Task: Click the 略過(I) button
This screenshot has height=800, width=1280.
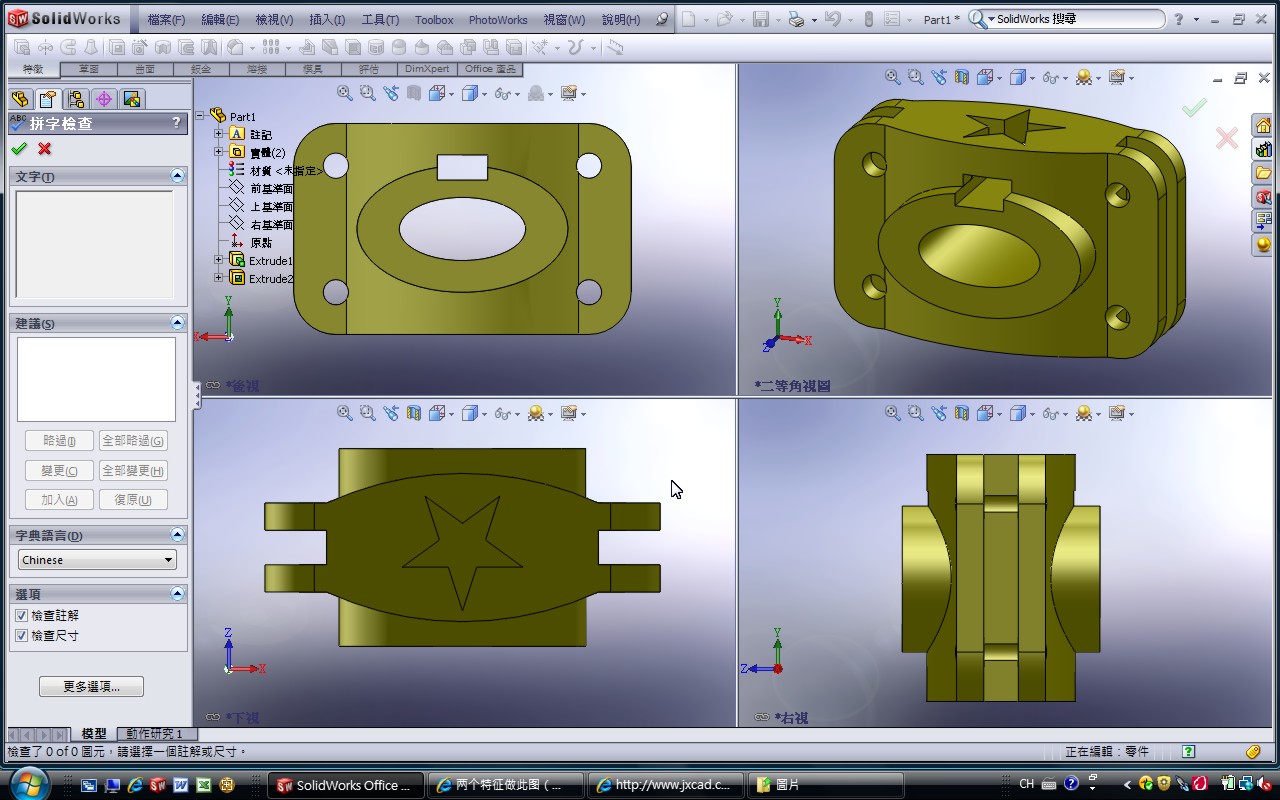Action: pyautogui.click(x=59, y=440)
